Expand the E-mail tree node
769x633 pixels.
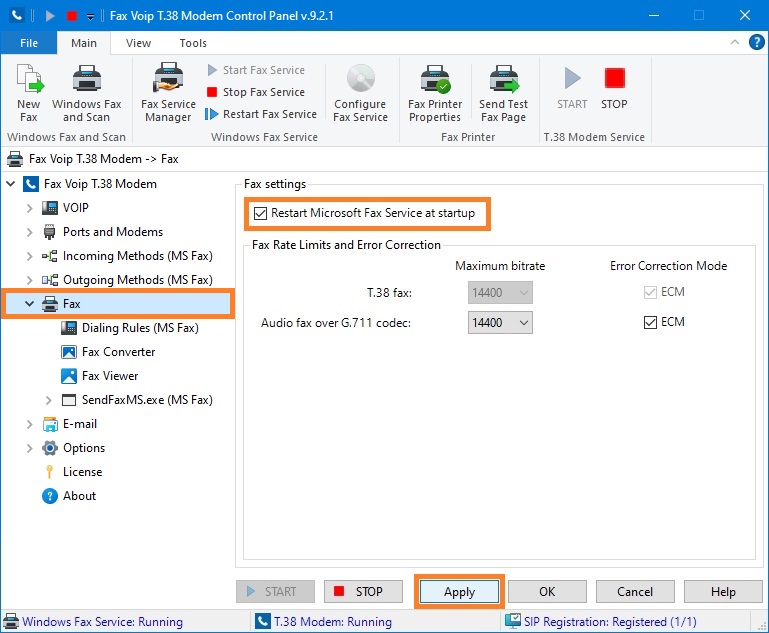29,424
